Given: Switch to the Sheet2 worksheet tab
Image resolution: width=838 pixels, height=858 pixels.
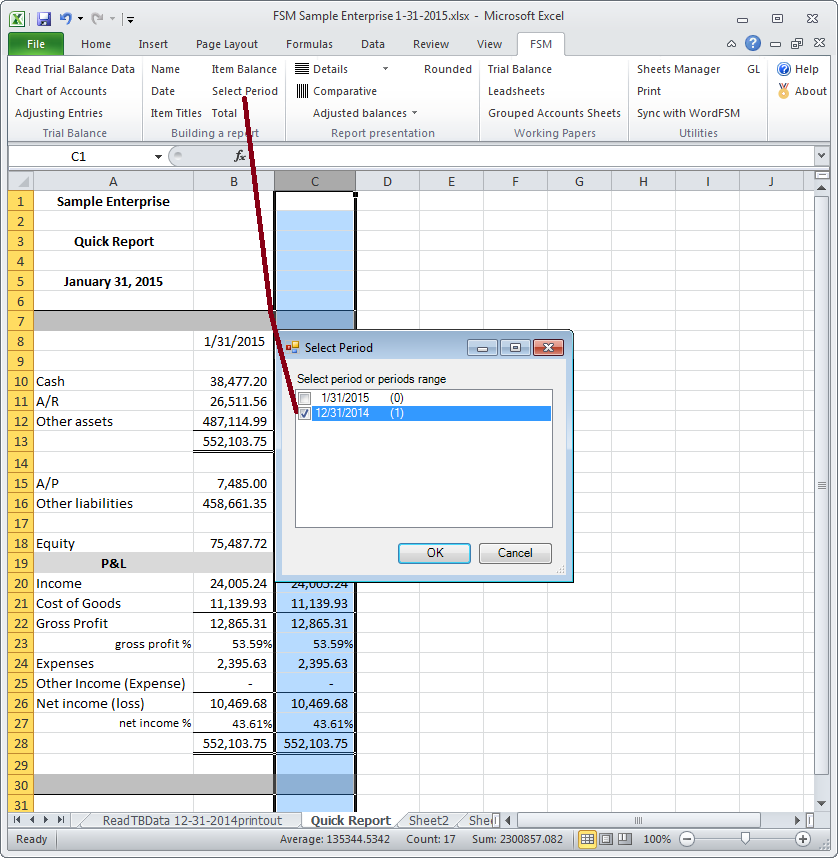Looking at the screenshot, I should point(428,820).
